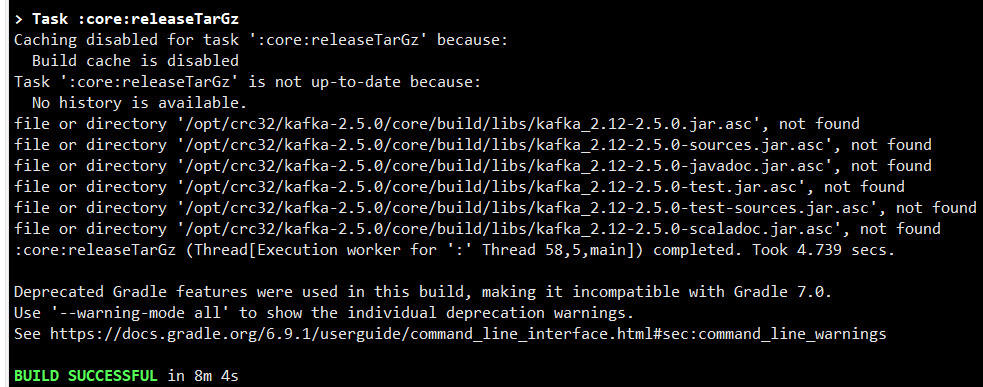Click the 'No history is available.' line

point(140,103)
